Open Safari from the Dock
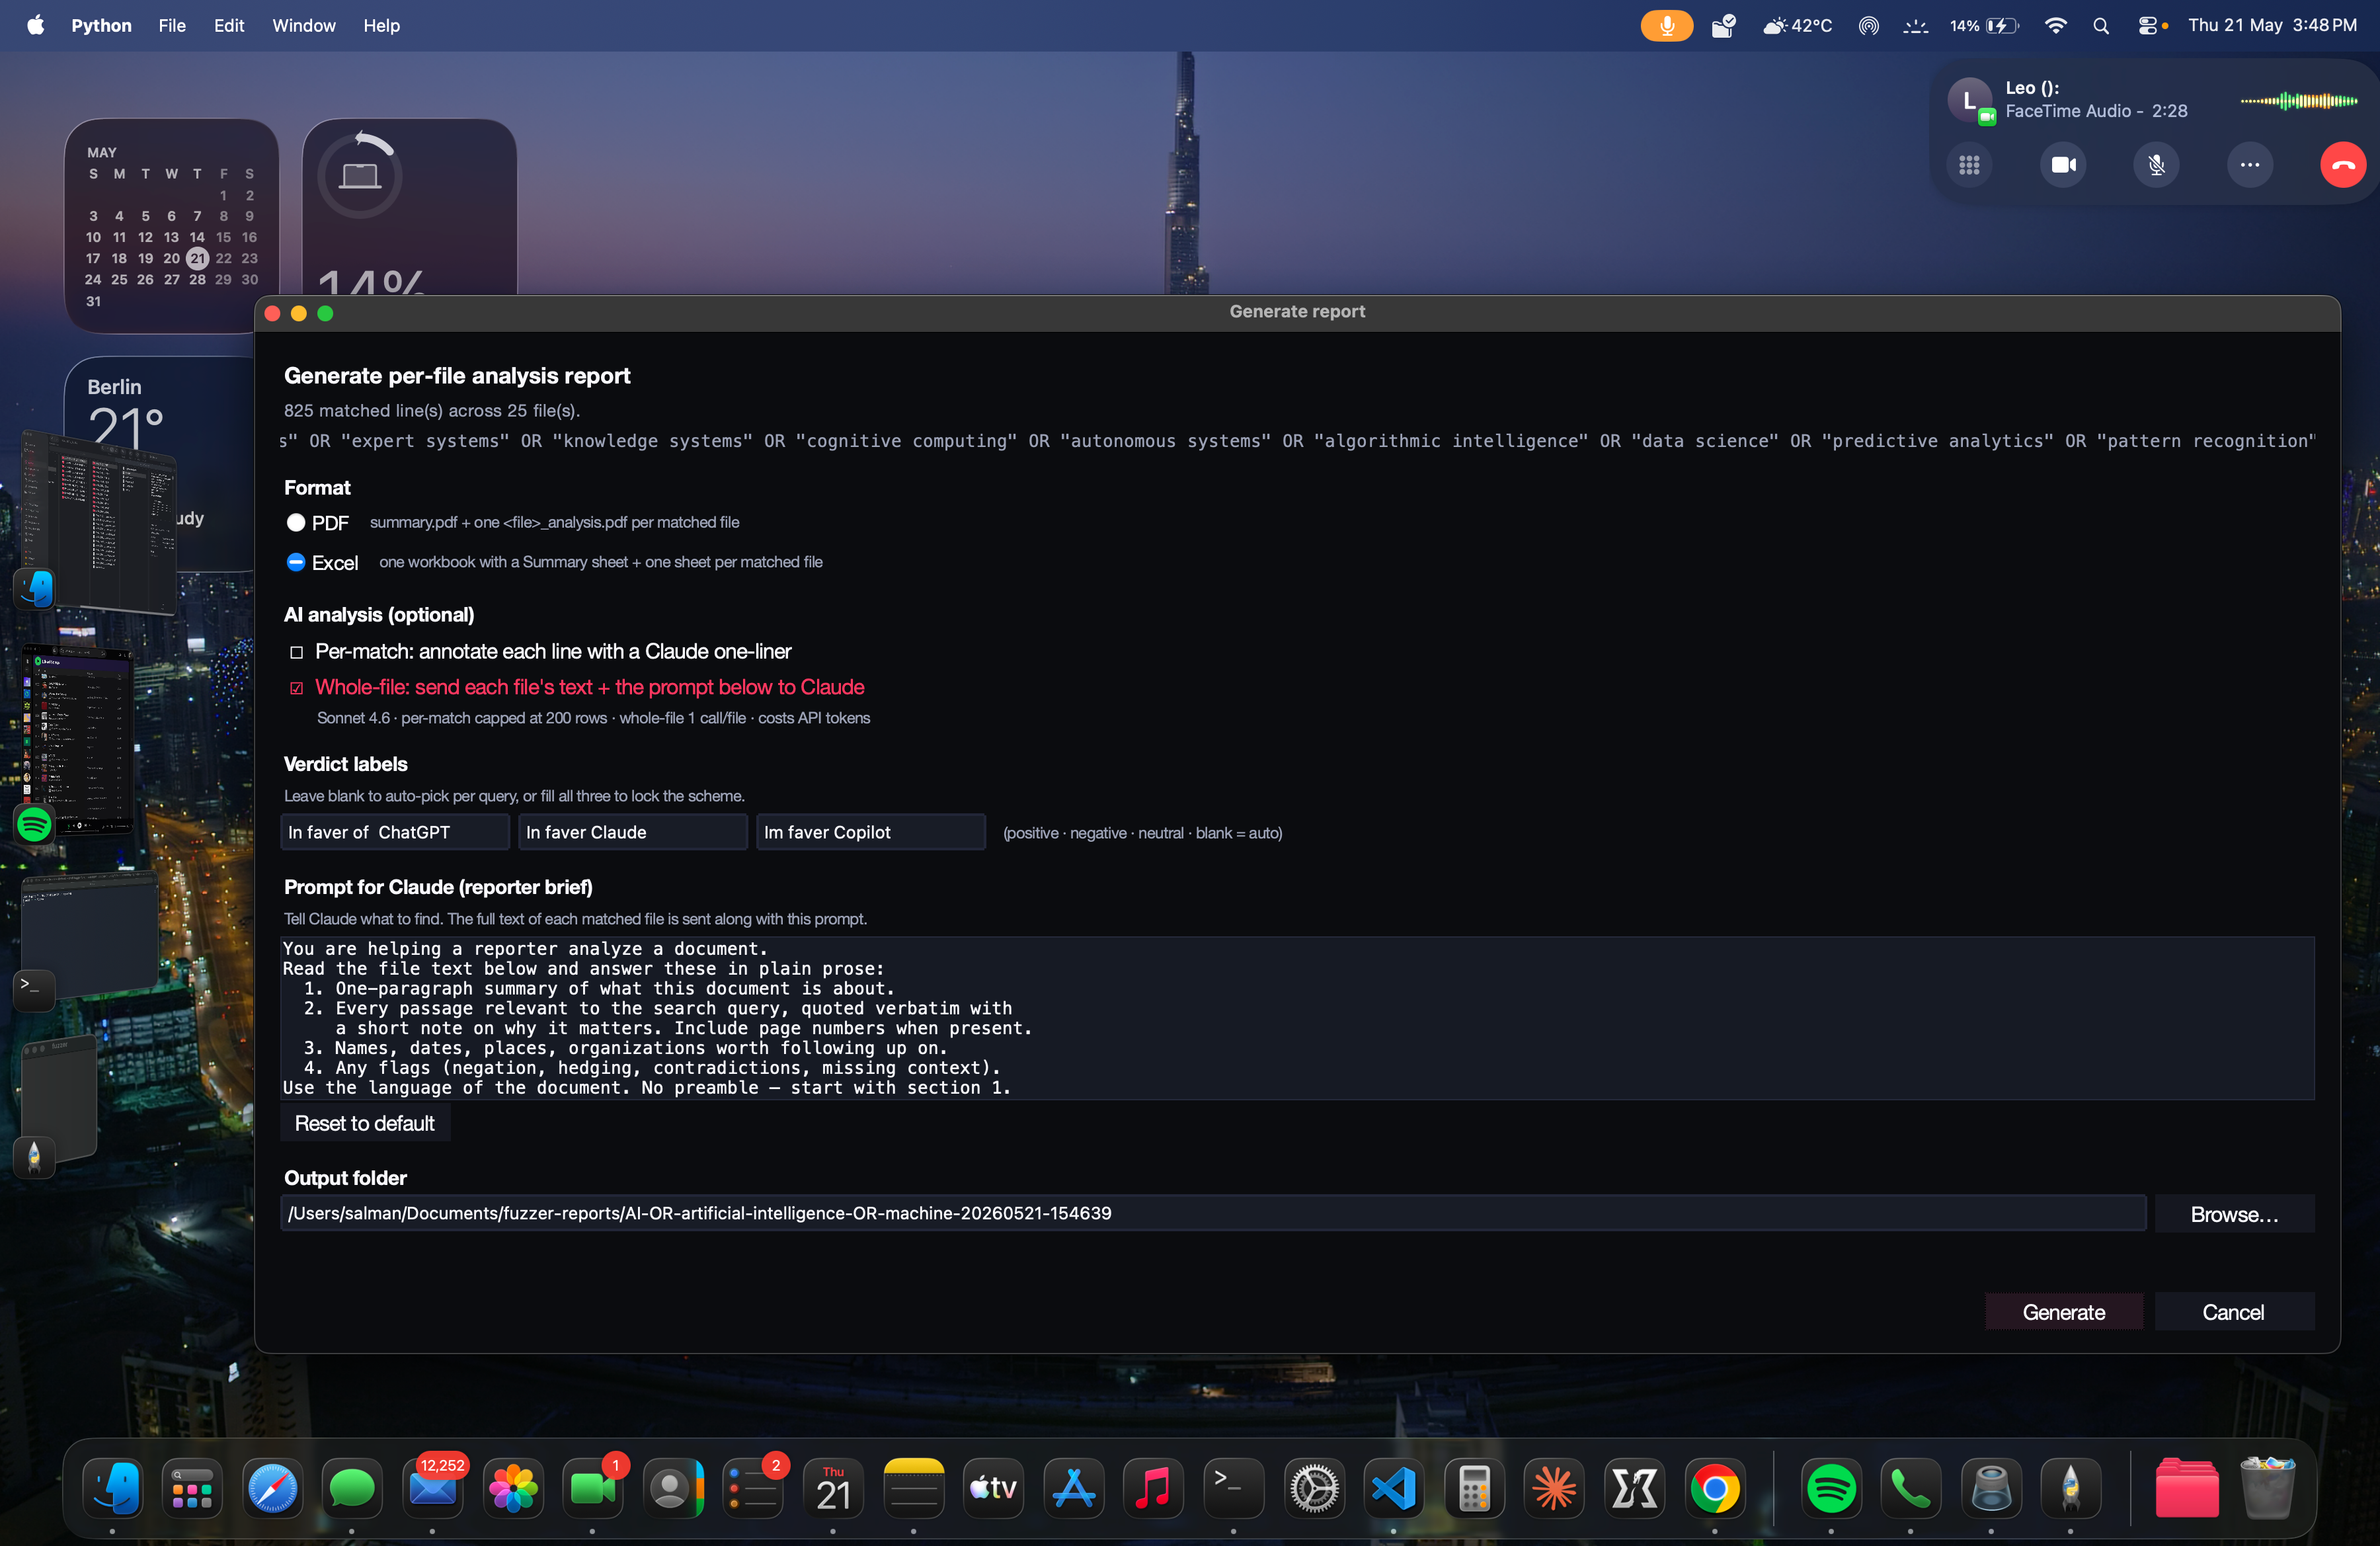Screen dimensions: 2380x1546 click(x=272, y=1488)
